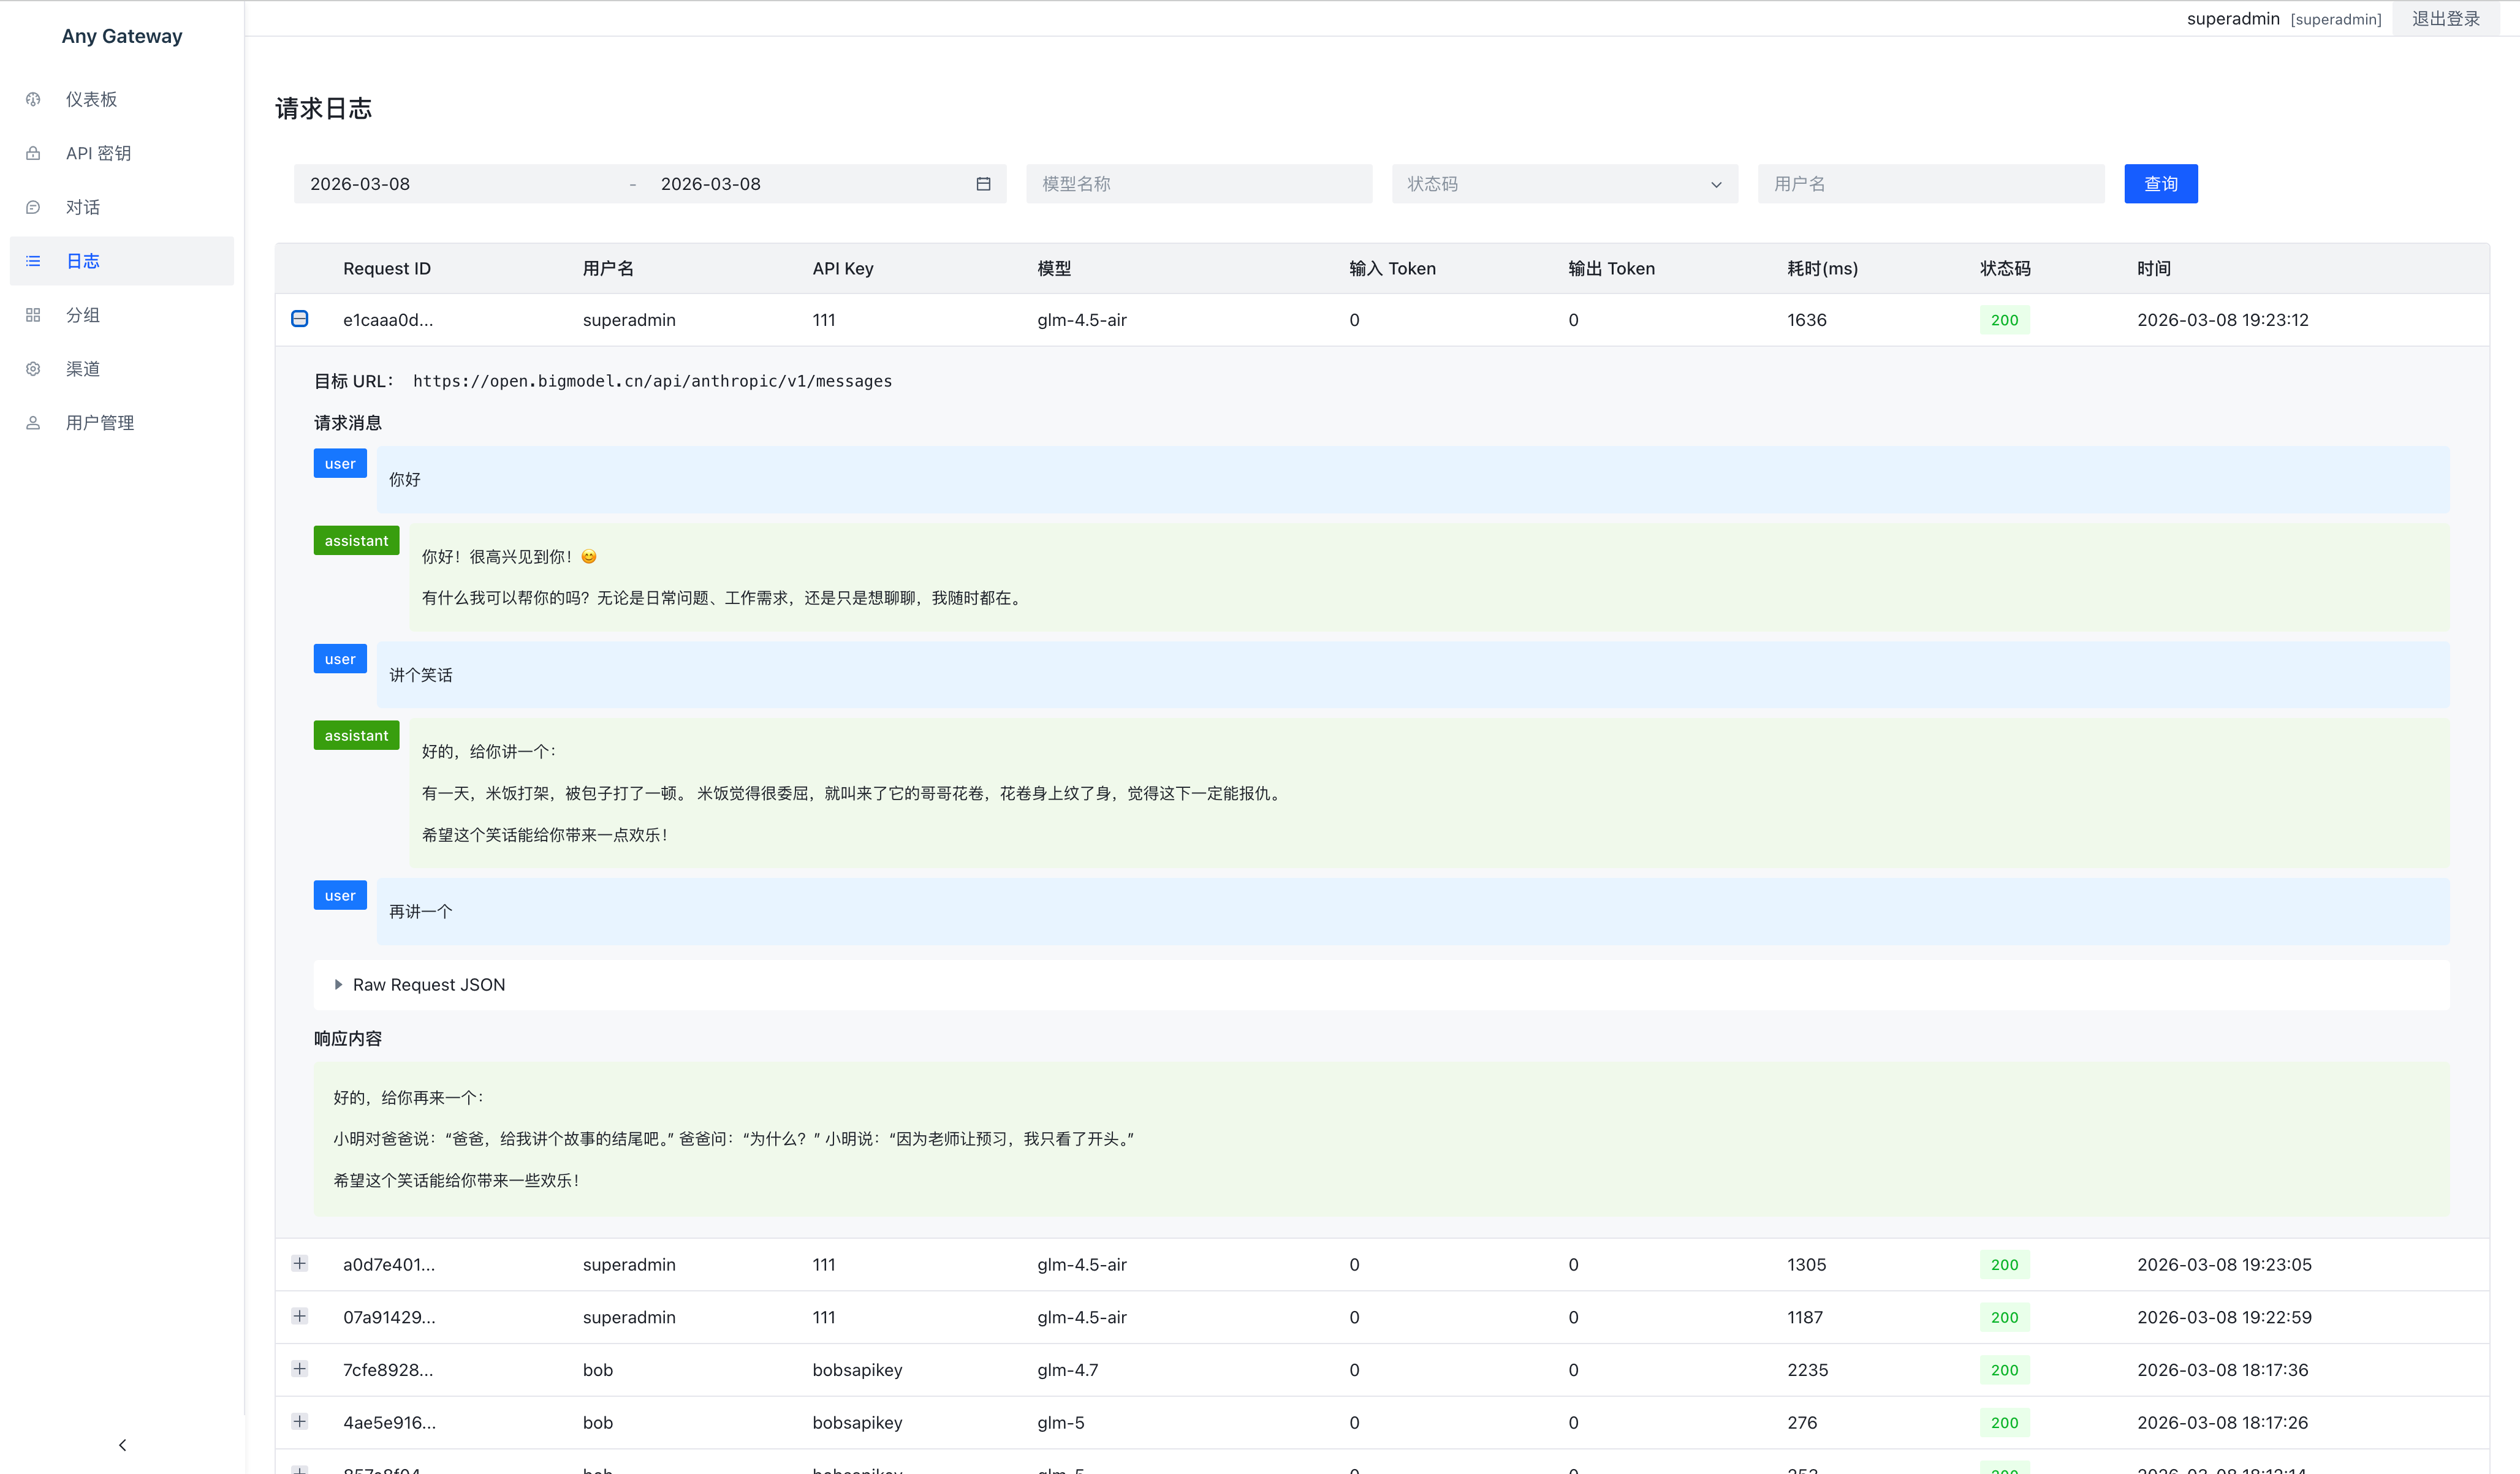Click the dashboard gauge icon

point(33,99)
